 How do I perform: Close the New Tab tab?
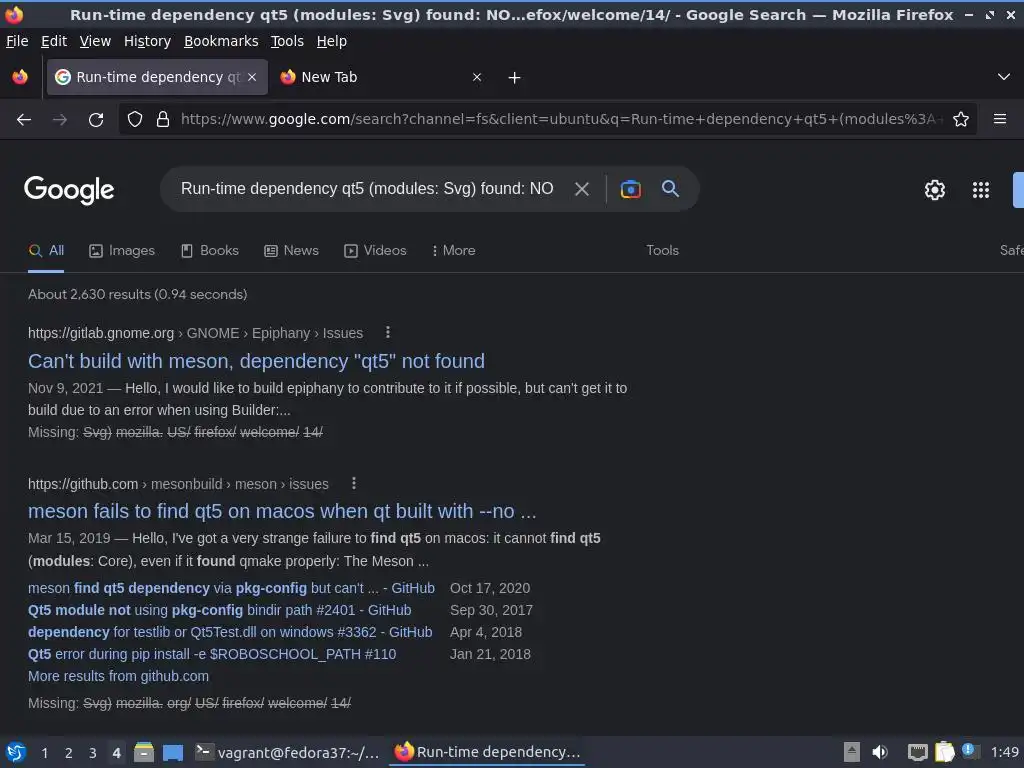pyautogui.click(x=477, y=77)
